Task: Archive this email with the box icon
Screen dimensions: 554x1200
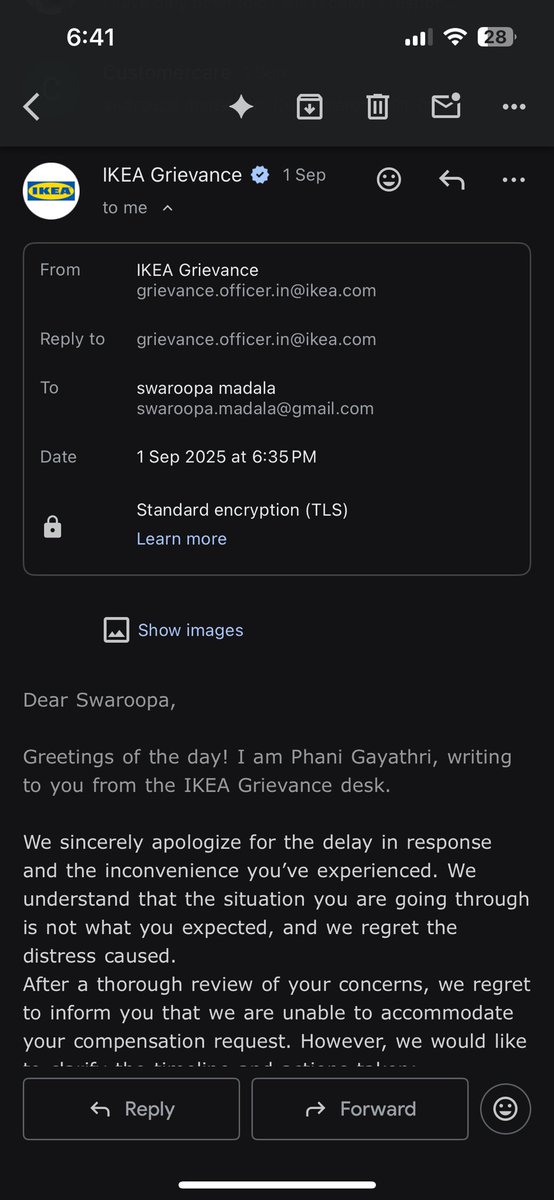Action: 310,107
